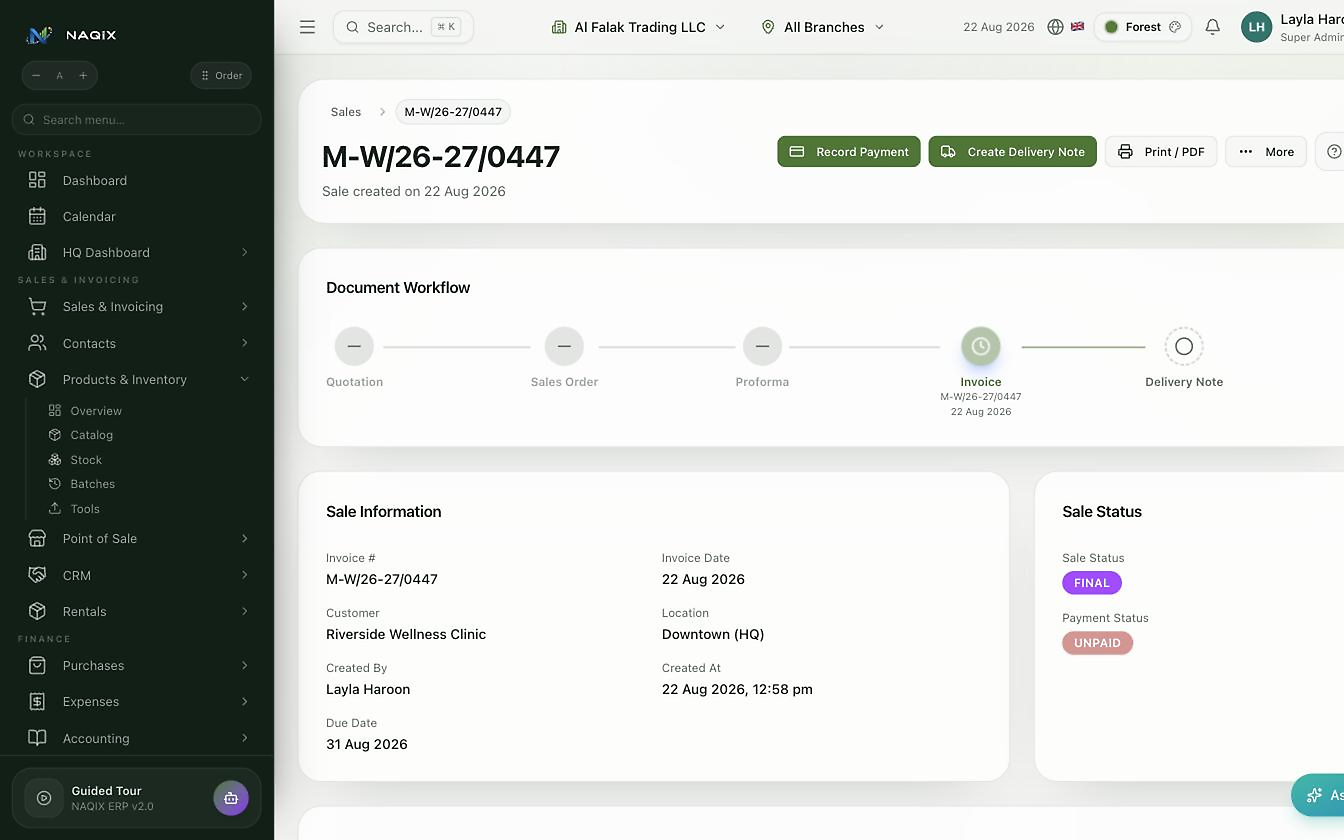This screenshot has width=1344, height=840.
Task: Click the Point of Sale store icon
Action: (x=37, y=538)
